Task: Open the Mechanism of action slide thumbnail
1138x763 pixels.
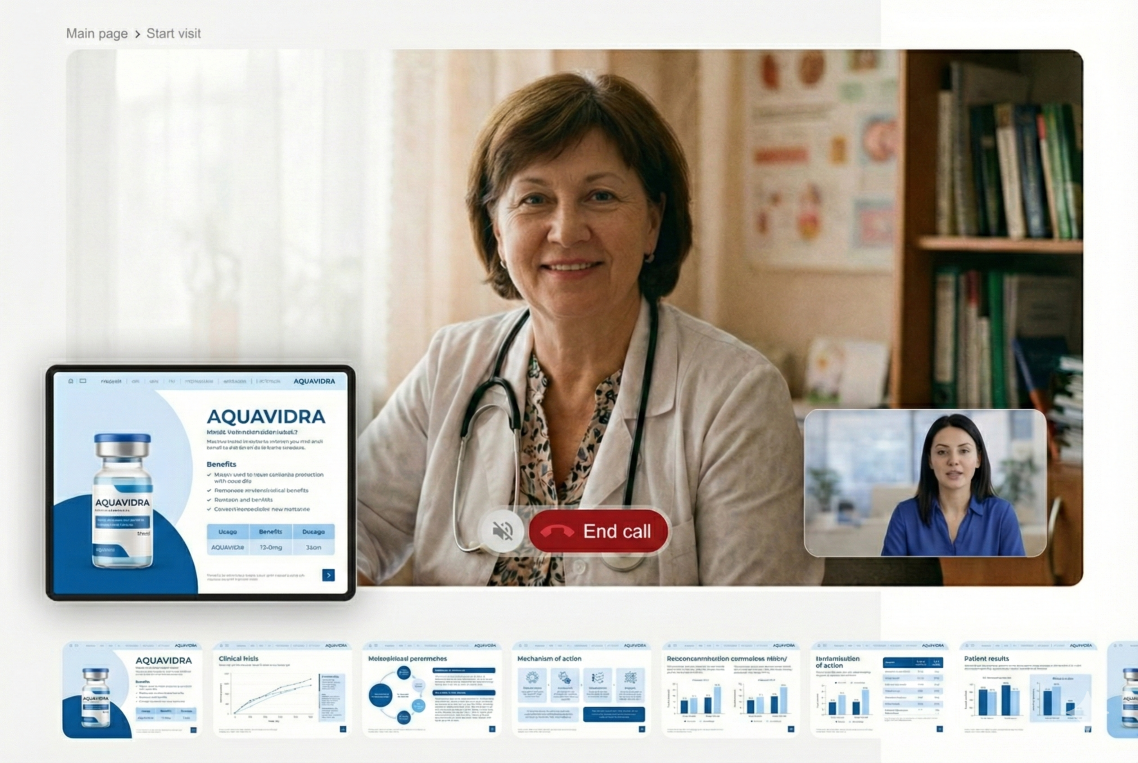Action: click(581, 690)
